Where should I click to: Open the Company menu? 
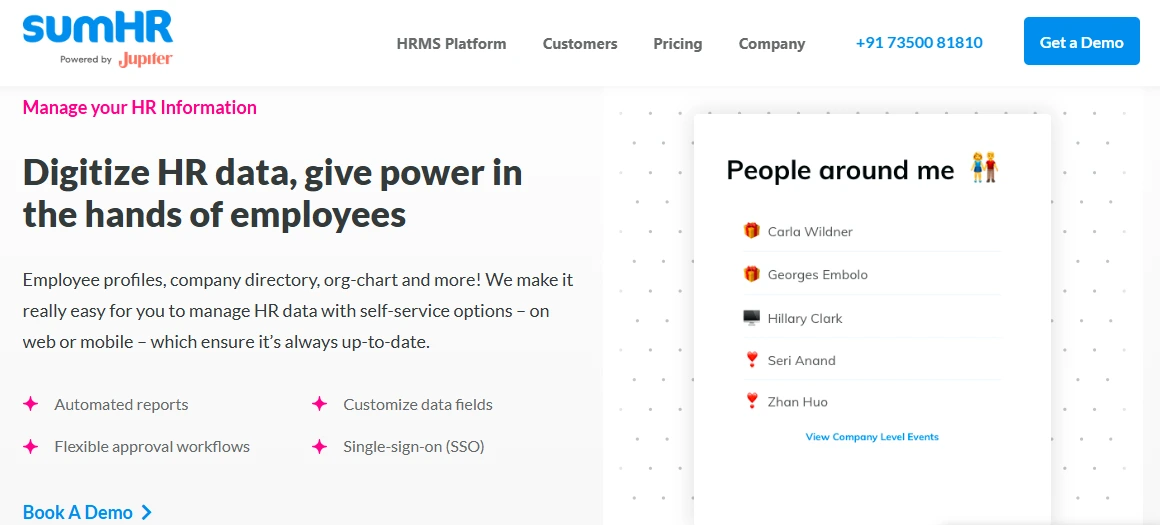772,44
